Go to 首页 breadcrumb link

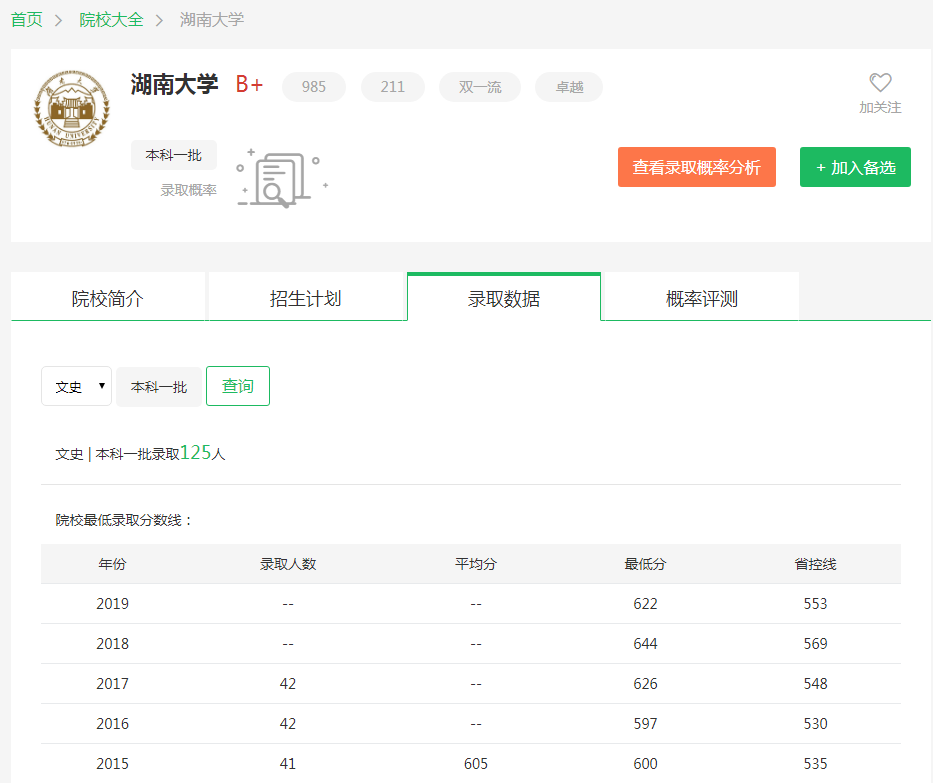coord(27,20)
